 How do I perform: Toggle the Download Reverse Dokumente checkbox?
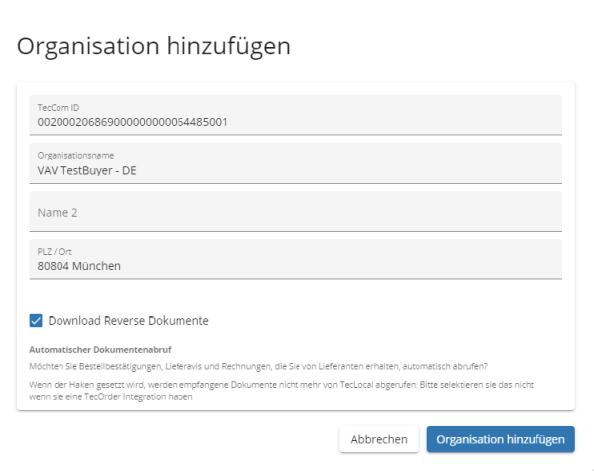coord(36,321)
